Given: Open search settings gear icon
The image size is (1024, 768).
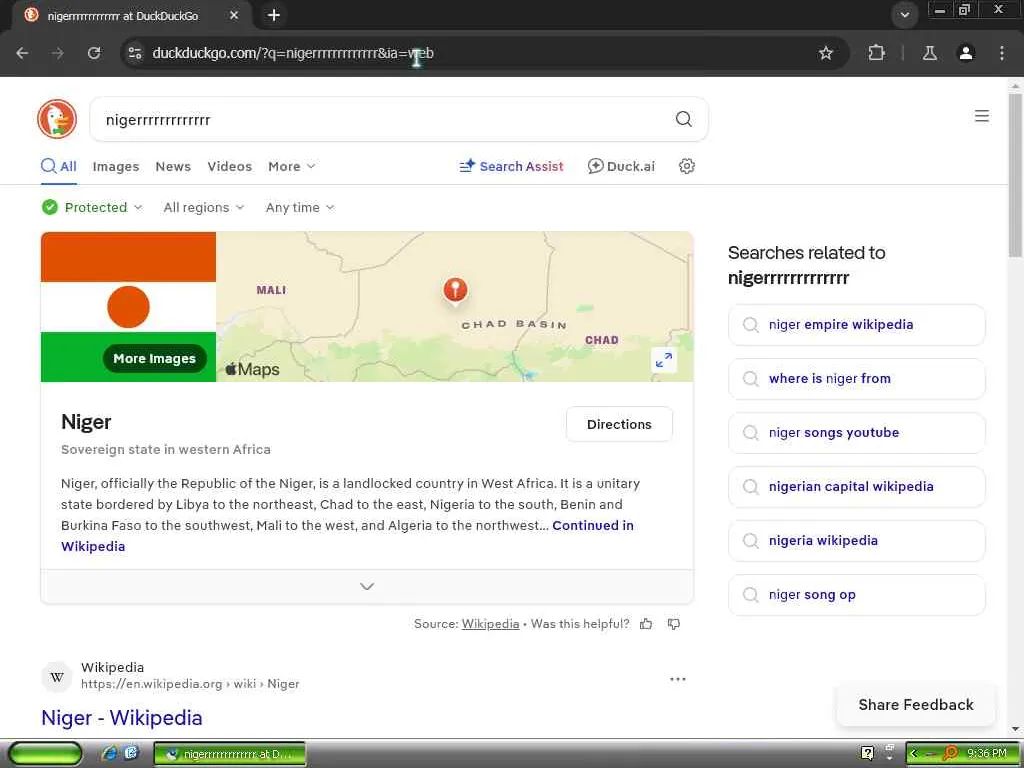Looking at the screenshot, I should (686, 166).
